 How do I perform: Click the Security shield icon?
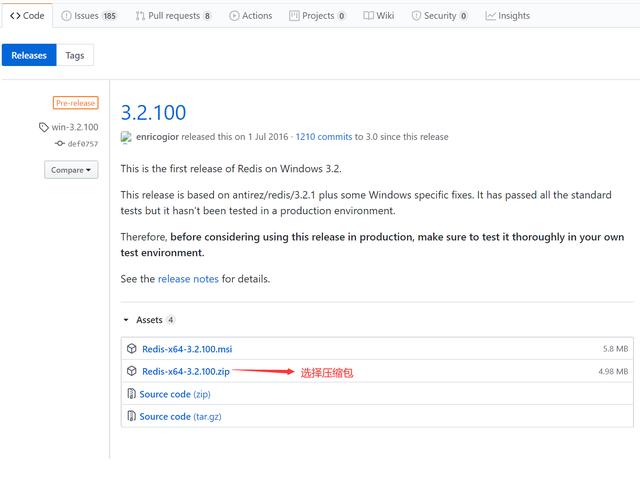[x=416, y=16]
